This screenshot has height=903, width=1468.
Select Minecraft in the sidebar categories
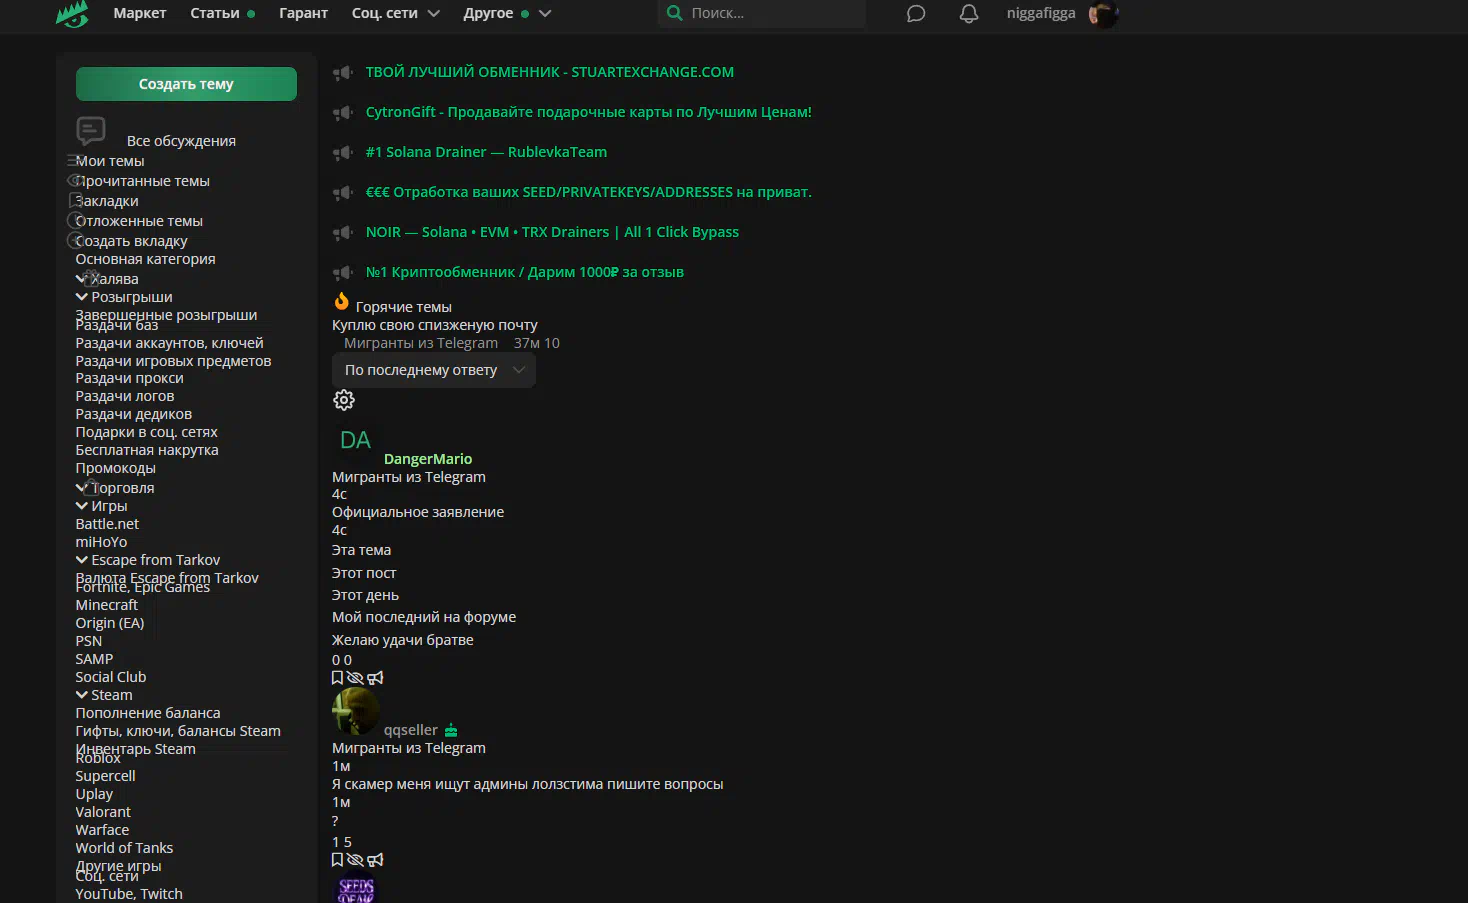(107, 605)
